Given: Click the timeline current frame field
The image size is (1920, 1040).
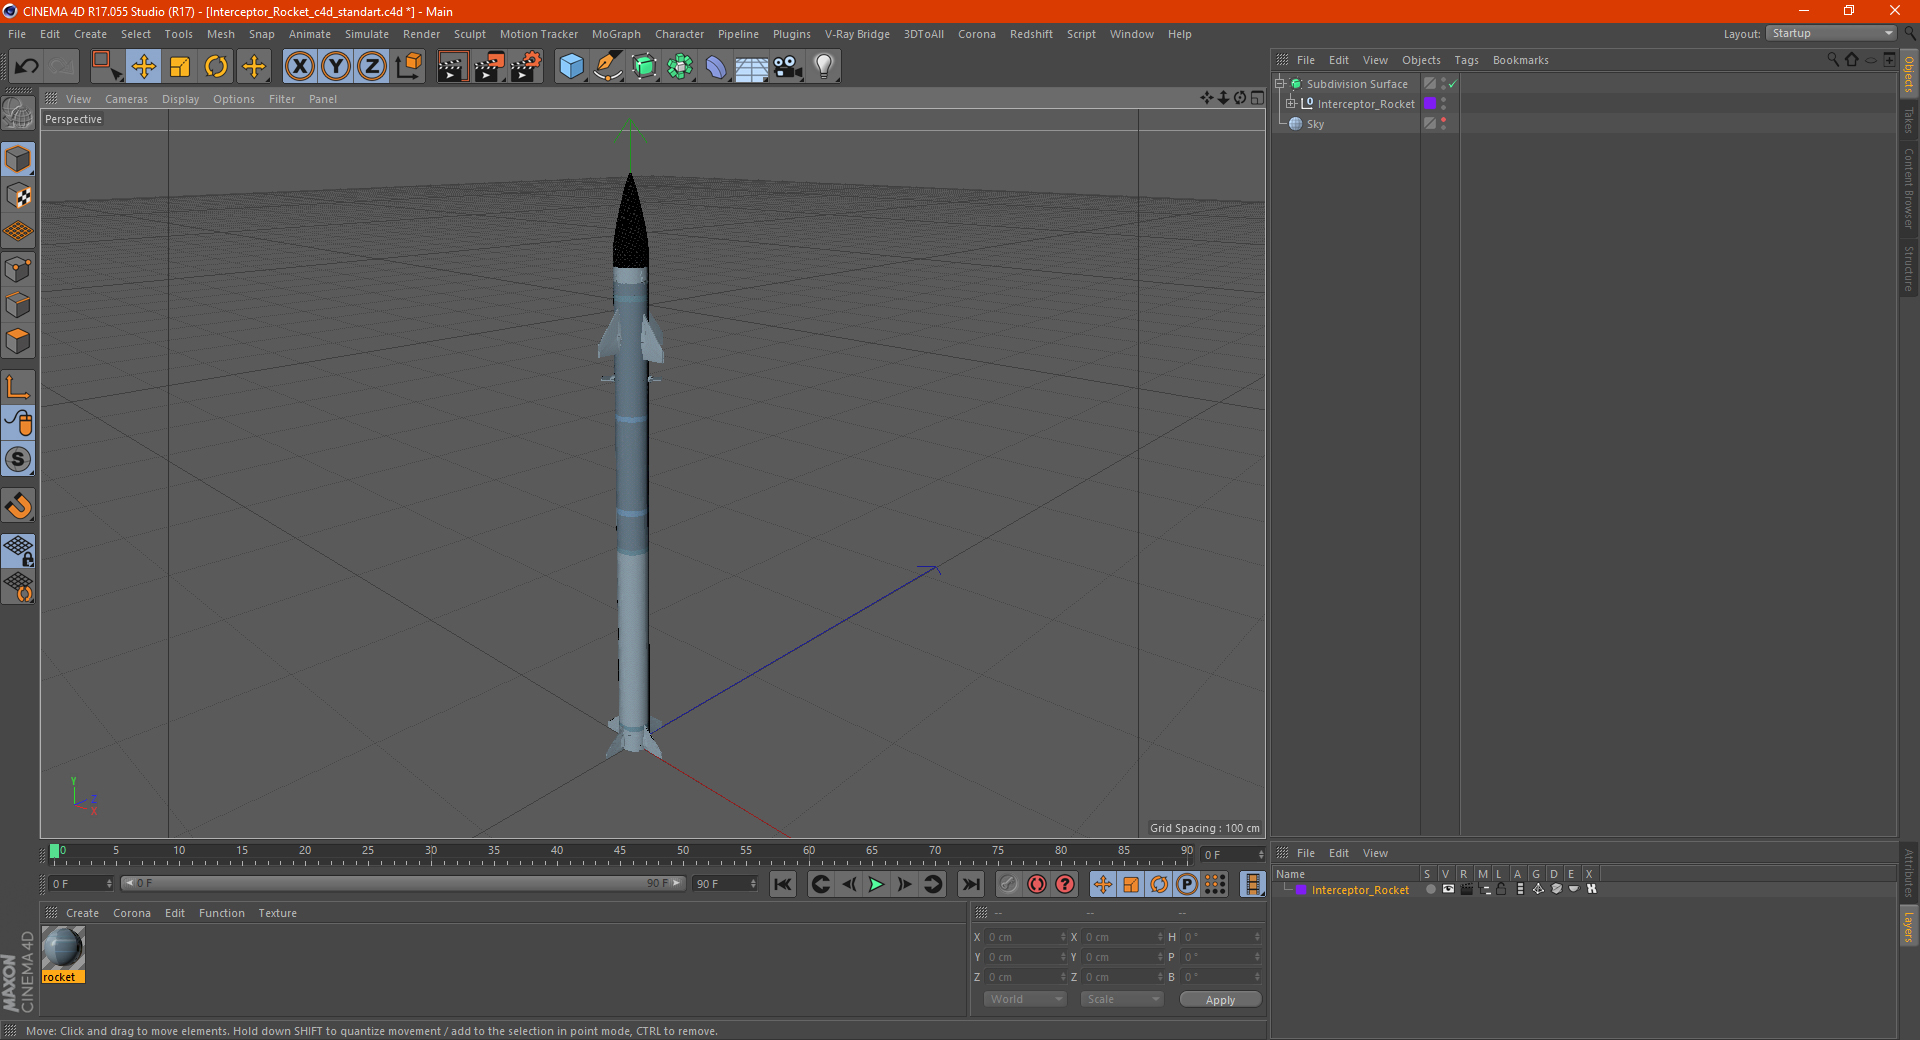Looking at the screenshot, I should [1234, 854].
